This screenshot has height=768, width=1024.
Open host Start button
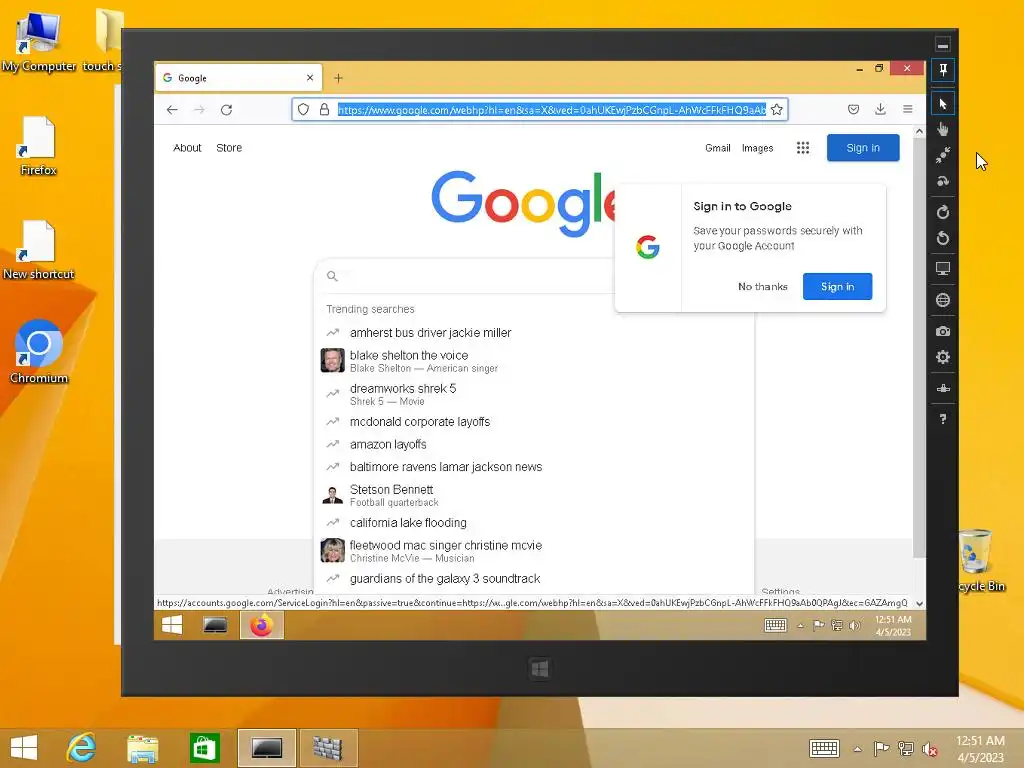[24, 748]
